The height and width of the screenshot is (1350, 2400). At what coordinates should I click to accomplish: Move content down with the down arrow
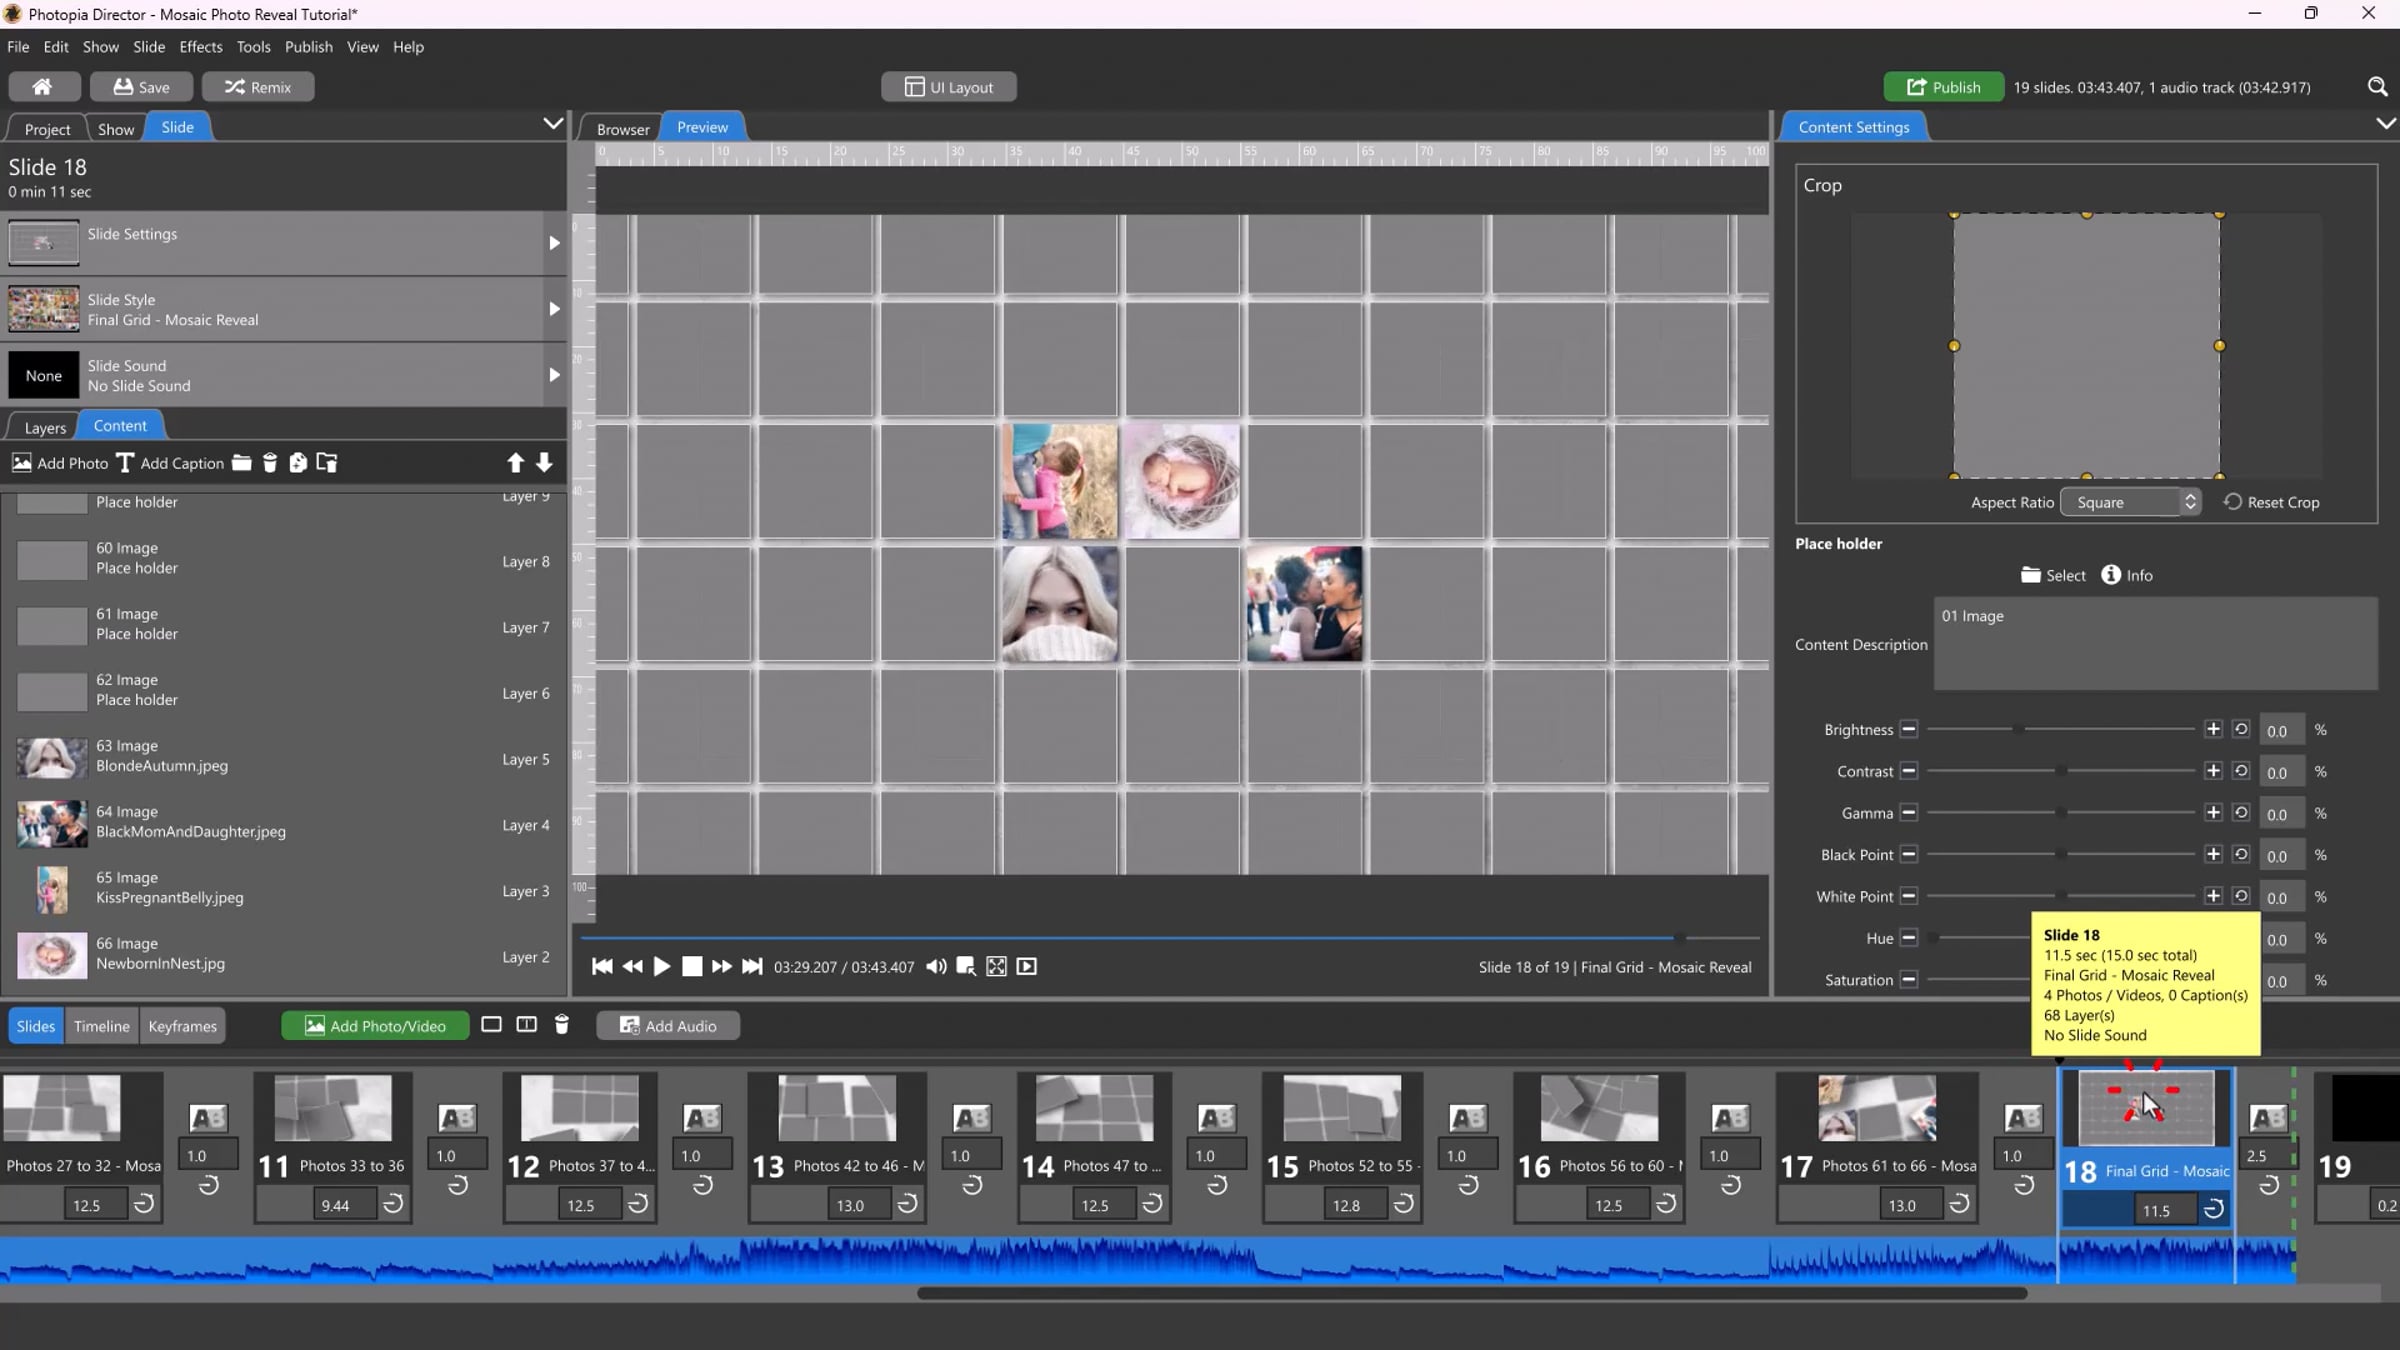[544, 463]
